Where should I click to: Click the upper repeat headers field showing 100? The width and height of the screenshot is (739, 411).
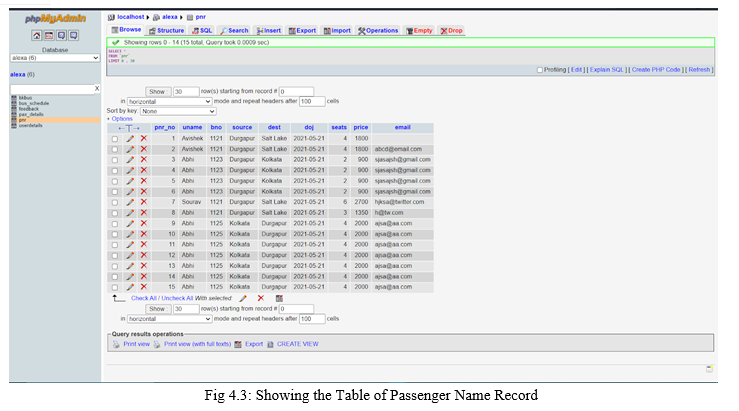click(312, 101)
